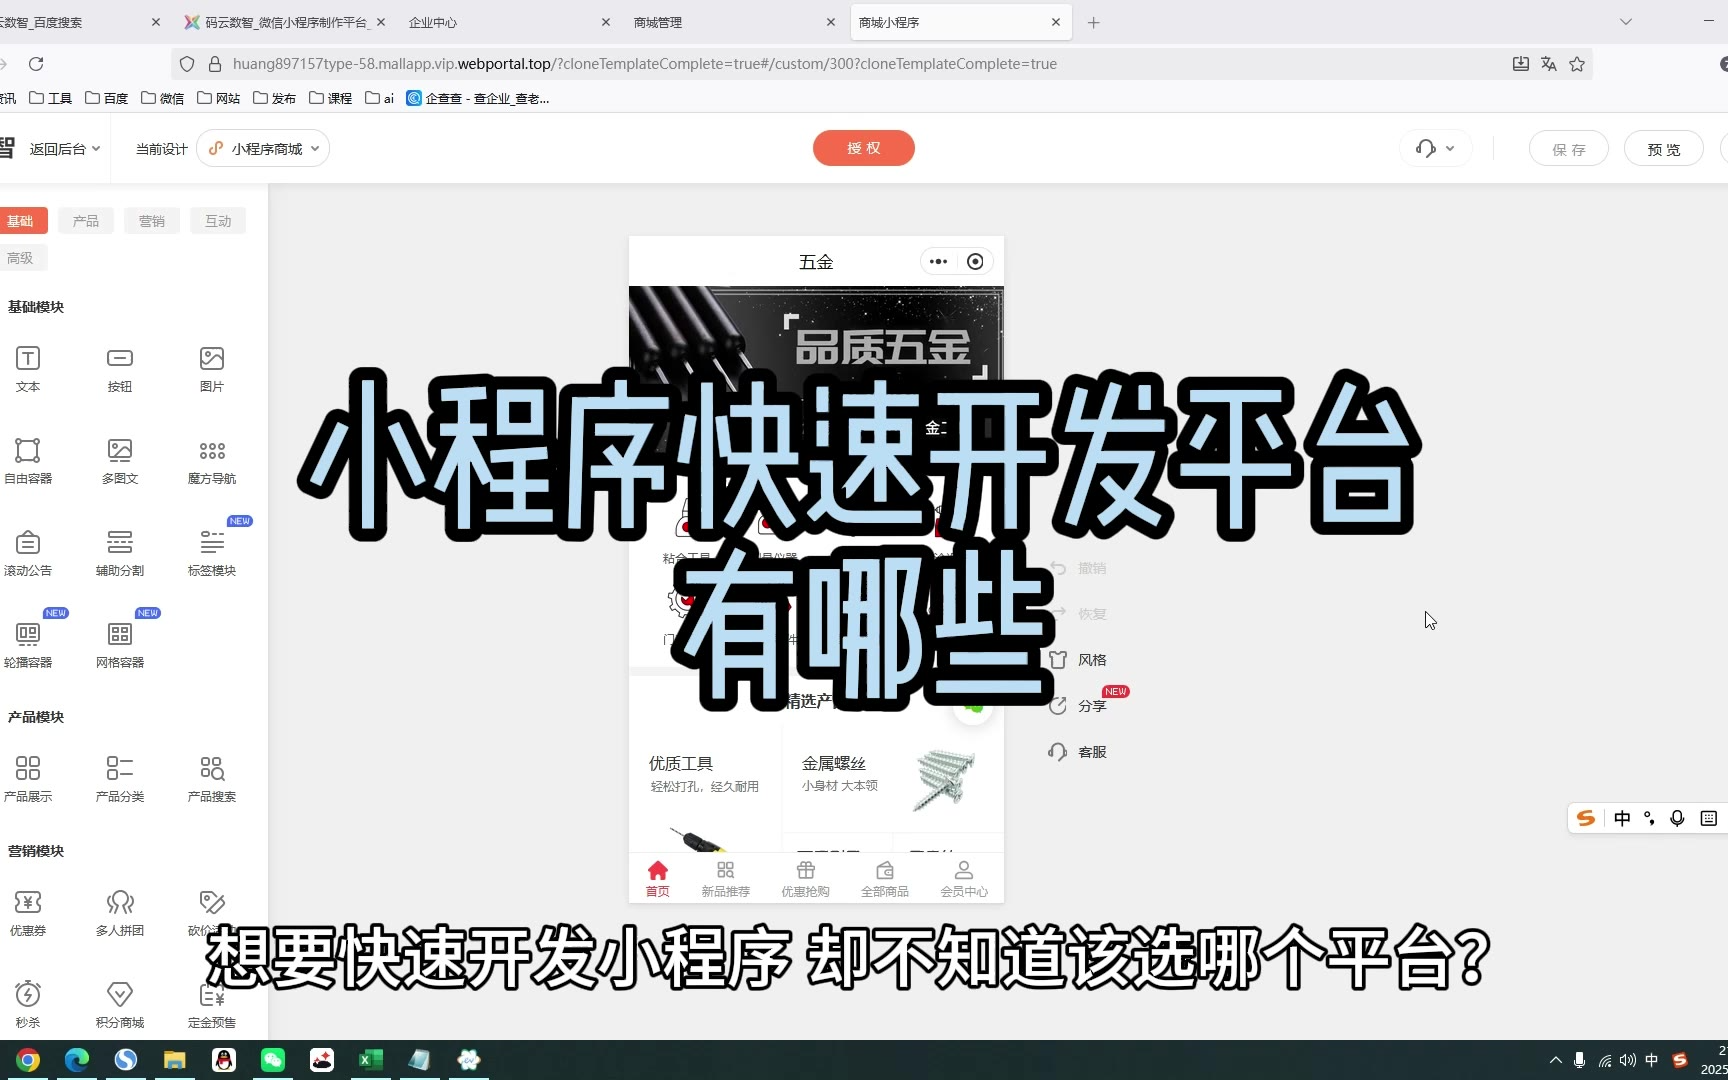The image size is (1728, 1080).
Task: Open the 客服 customer service option
Action: pyautogui.click(x=1078, y=752)
